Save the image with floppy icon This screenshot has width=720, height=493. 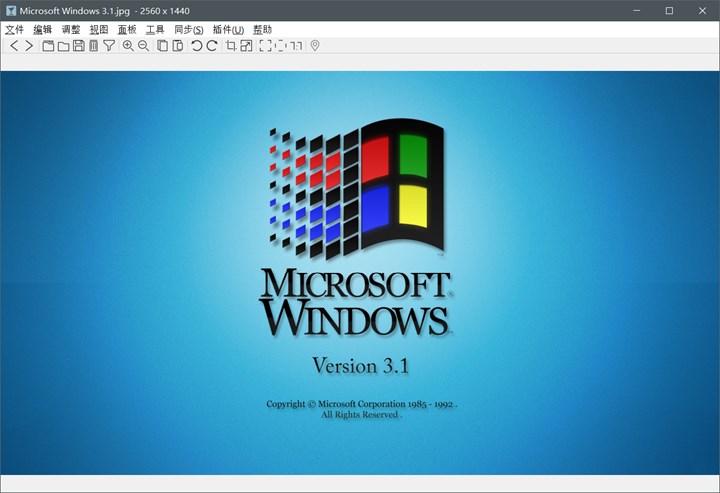click(x=79, y=45)
